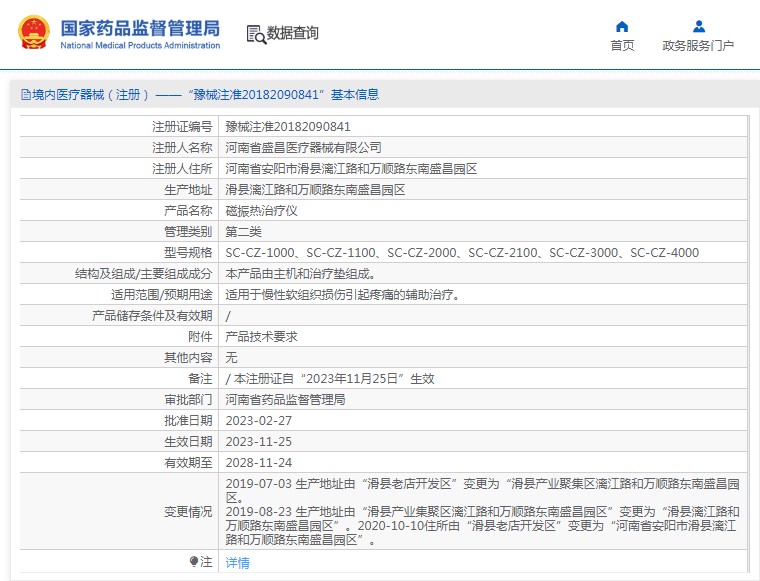
Task: Click the 审批部门 row label
Action: 188,400
